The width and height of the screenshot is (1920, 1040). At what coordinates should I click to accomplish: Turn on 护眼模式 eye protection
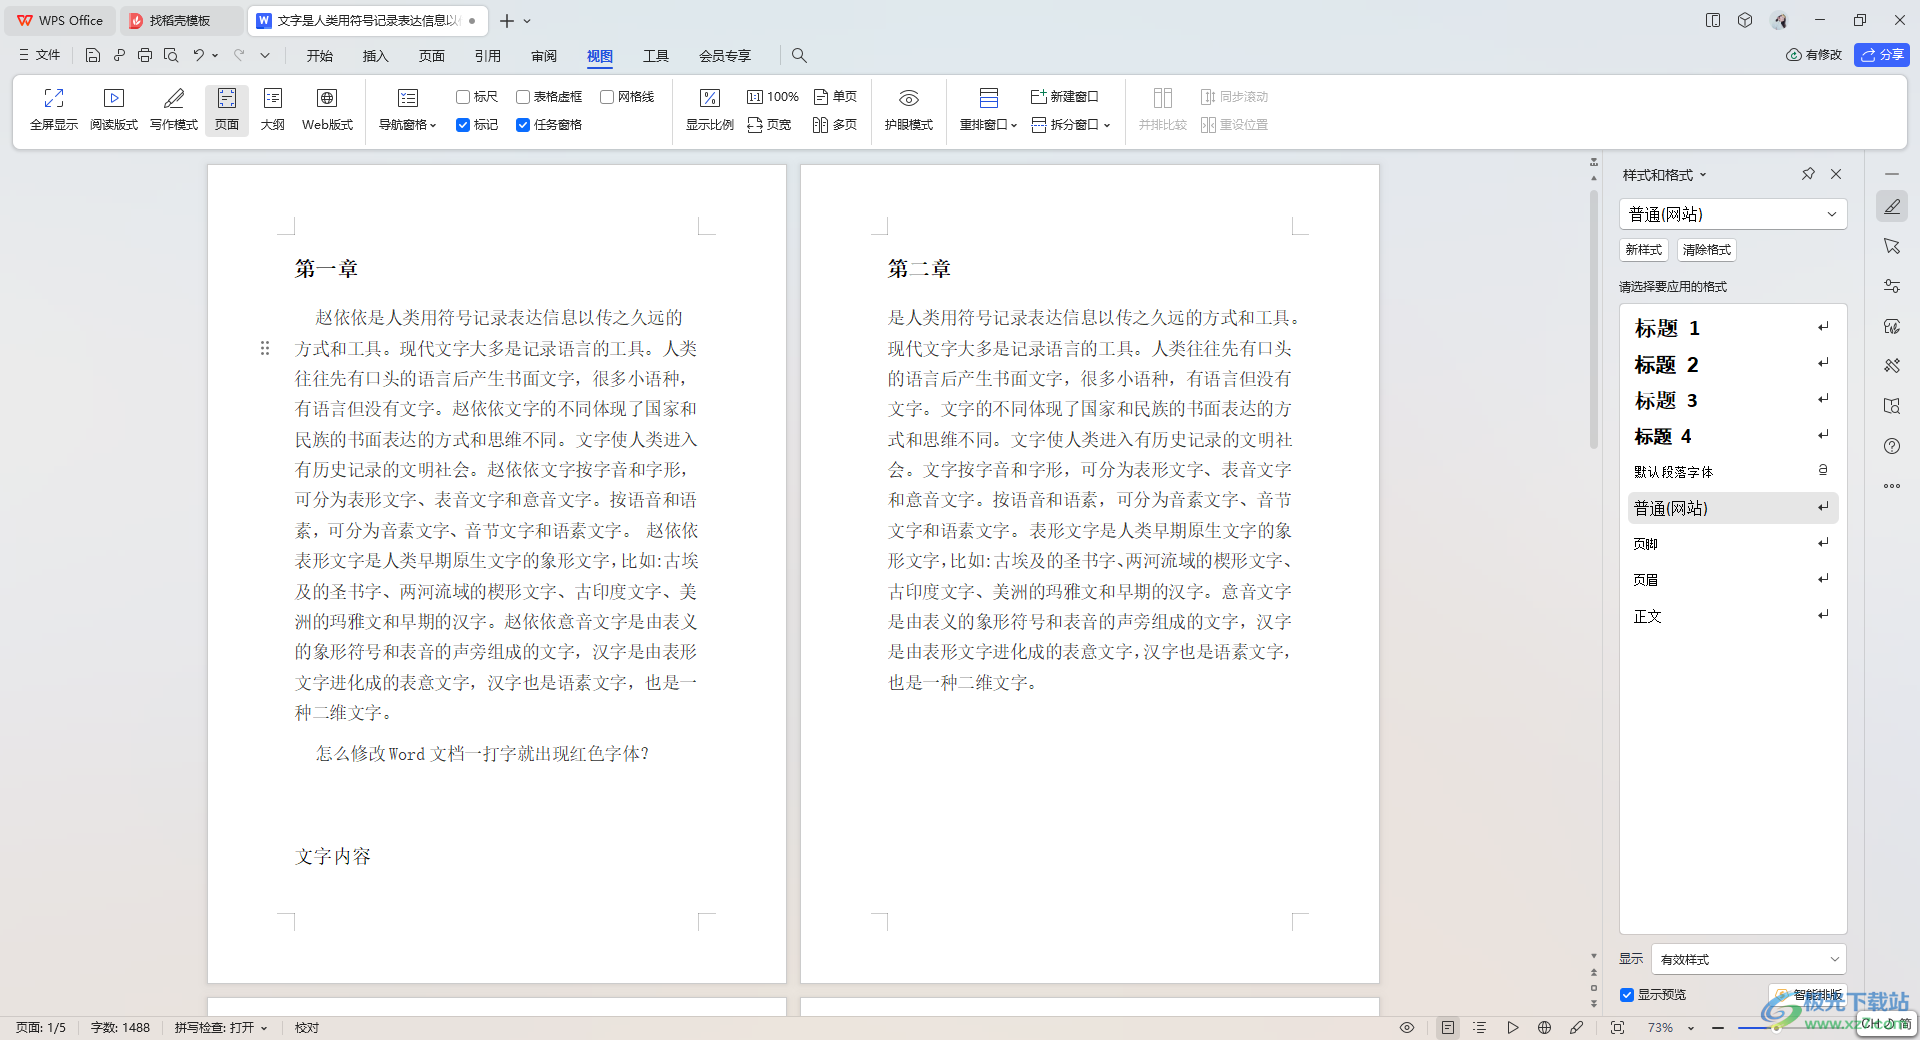click(909, 109)
